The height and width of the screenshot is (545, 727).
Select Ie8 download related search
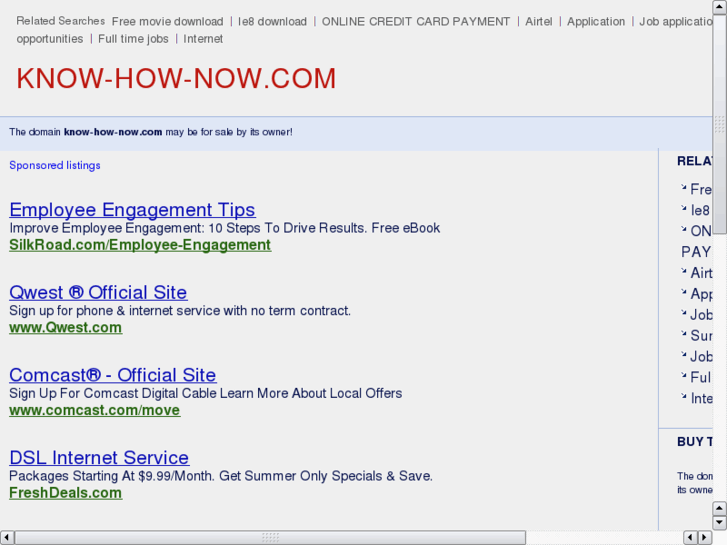[272, 21]
